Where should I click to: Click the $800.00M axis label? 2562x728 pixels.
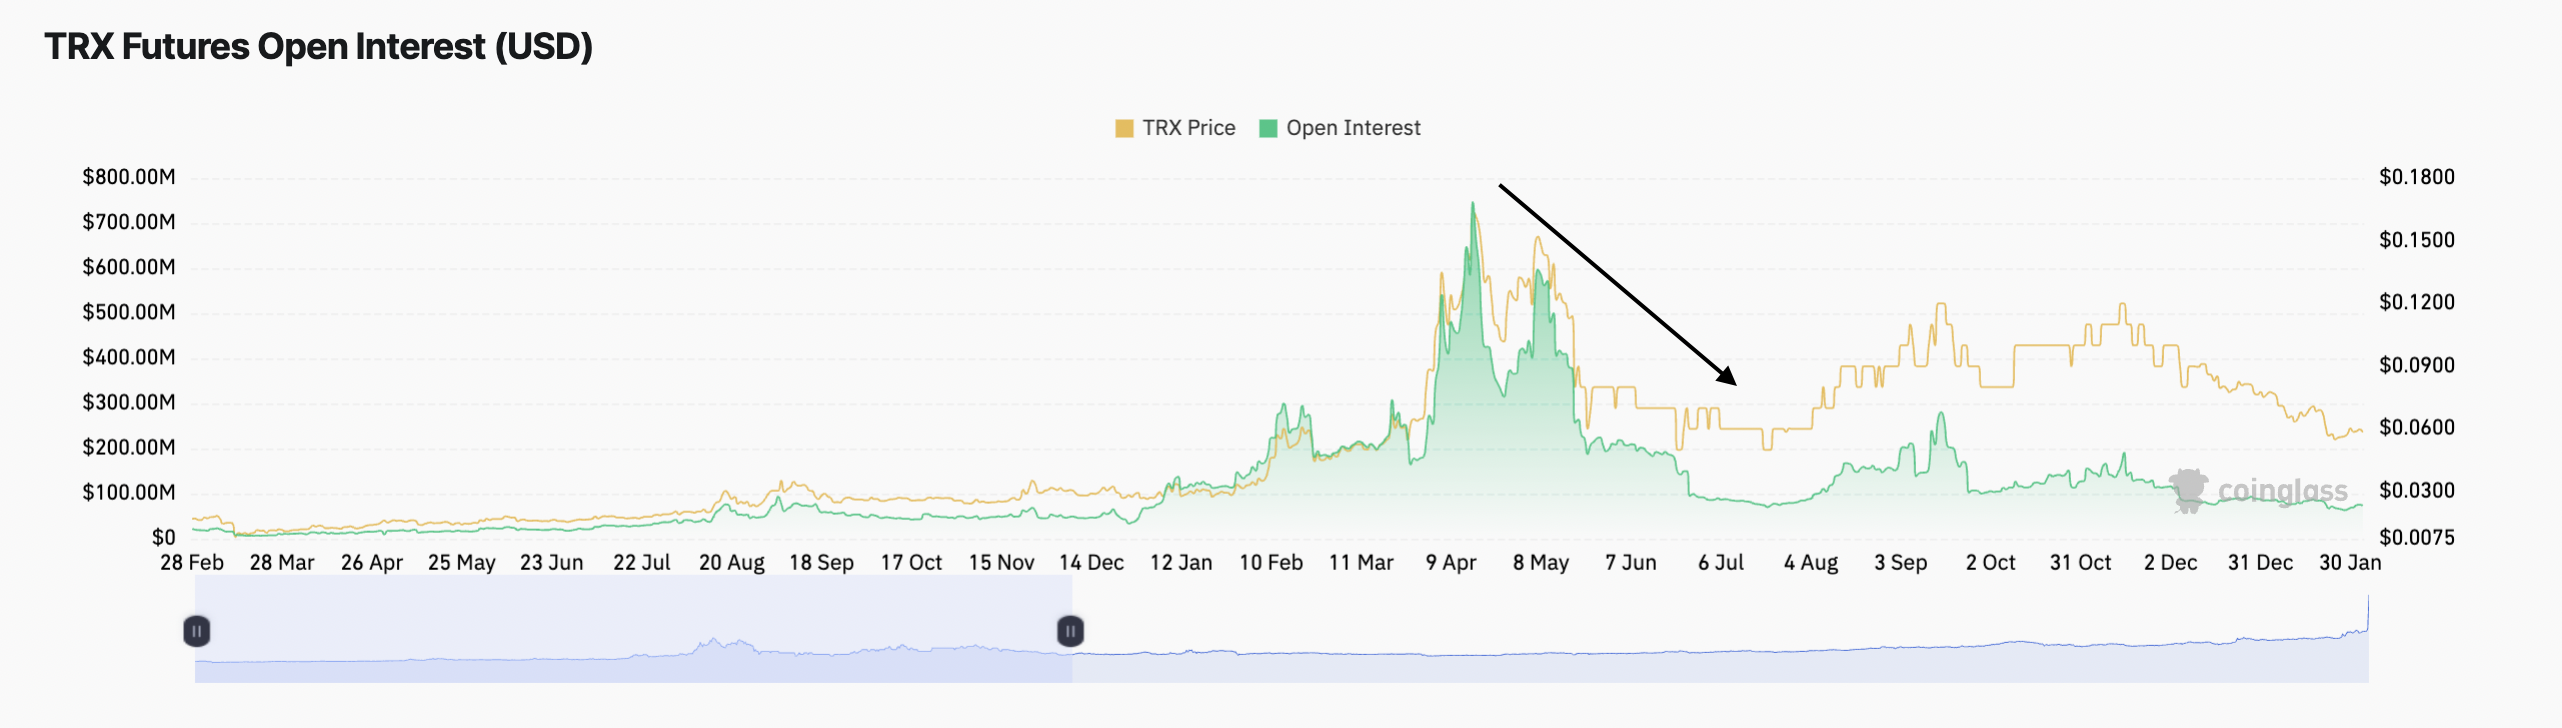(128, 177)
